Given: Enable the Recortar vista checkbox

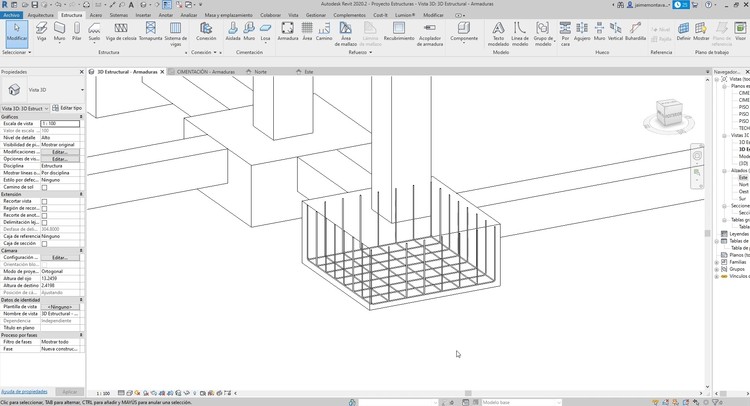Looking at the screenshot, I should pyautogui.click(x=44, y=201).
